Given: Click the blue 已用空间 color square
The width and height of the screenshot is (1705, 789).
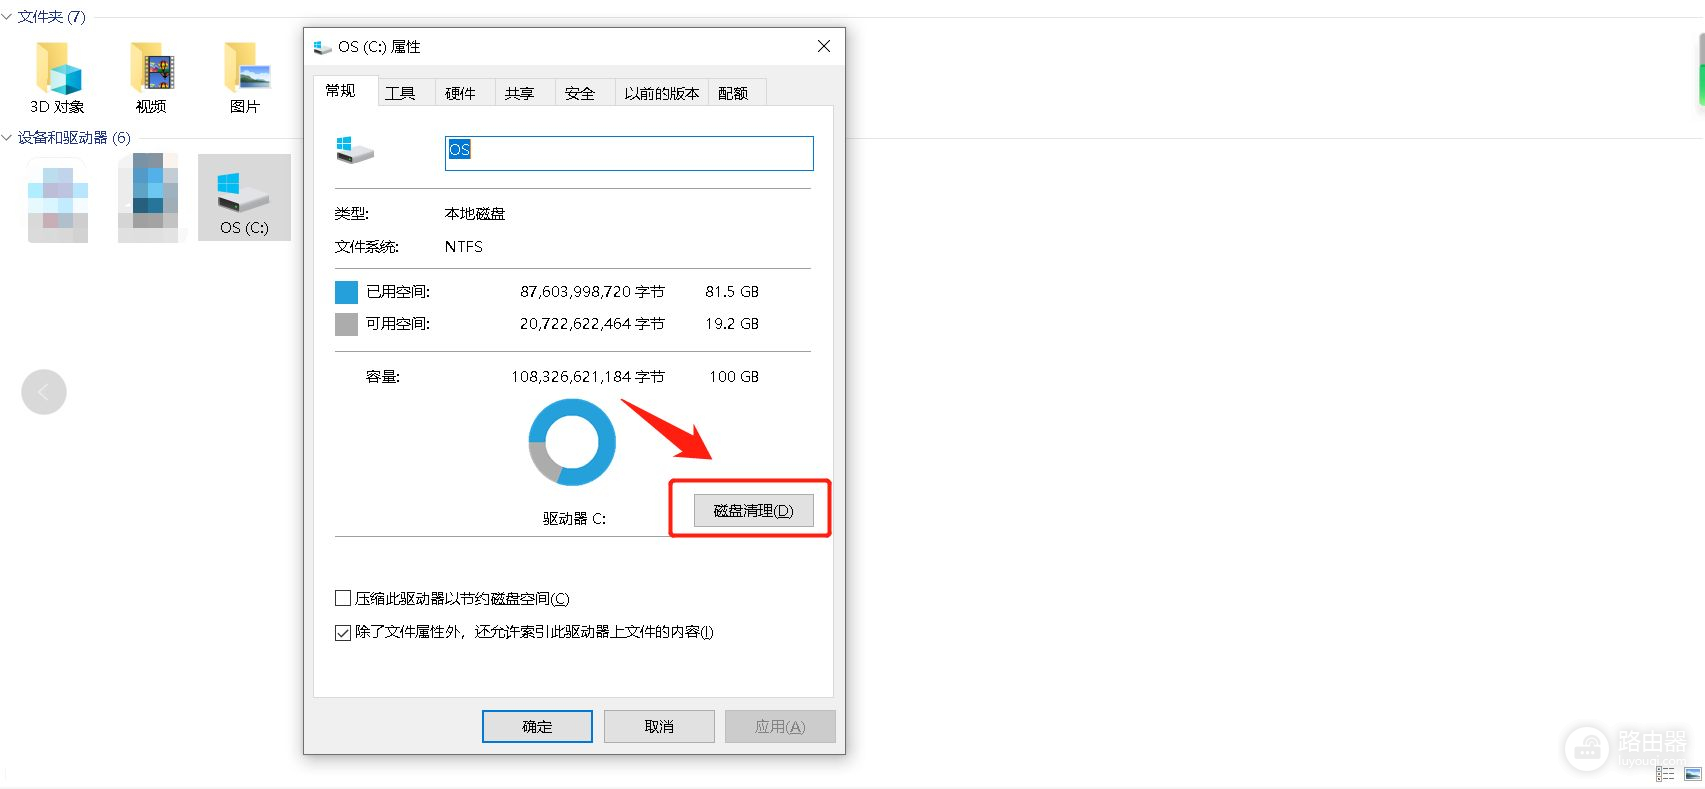Looking at the screenshot, I should point(346,292).
